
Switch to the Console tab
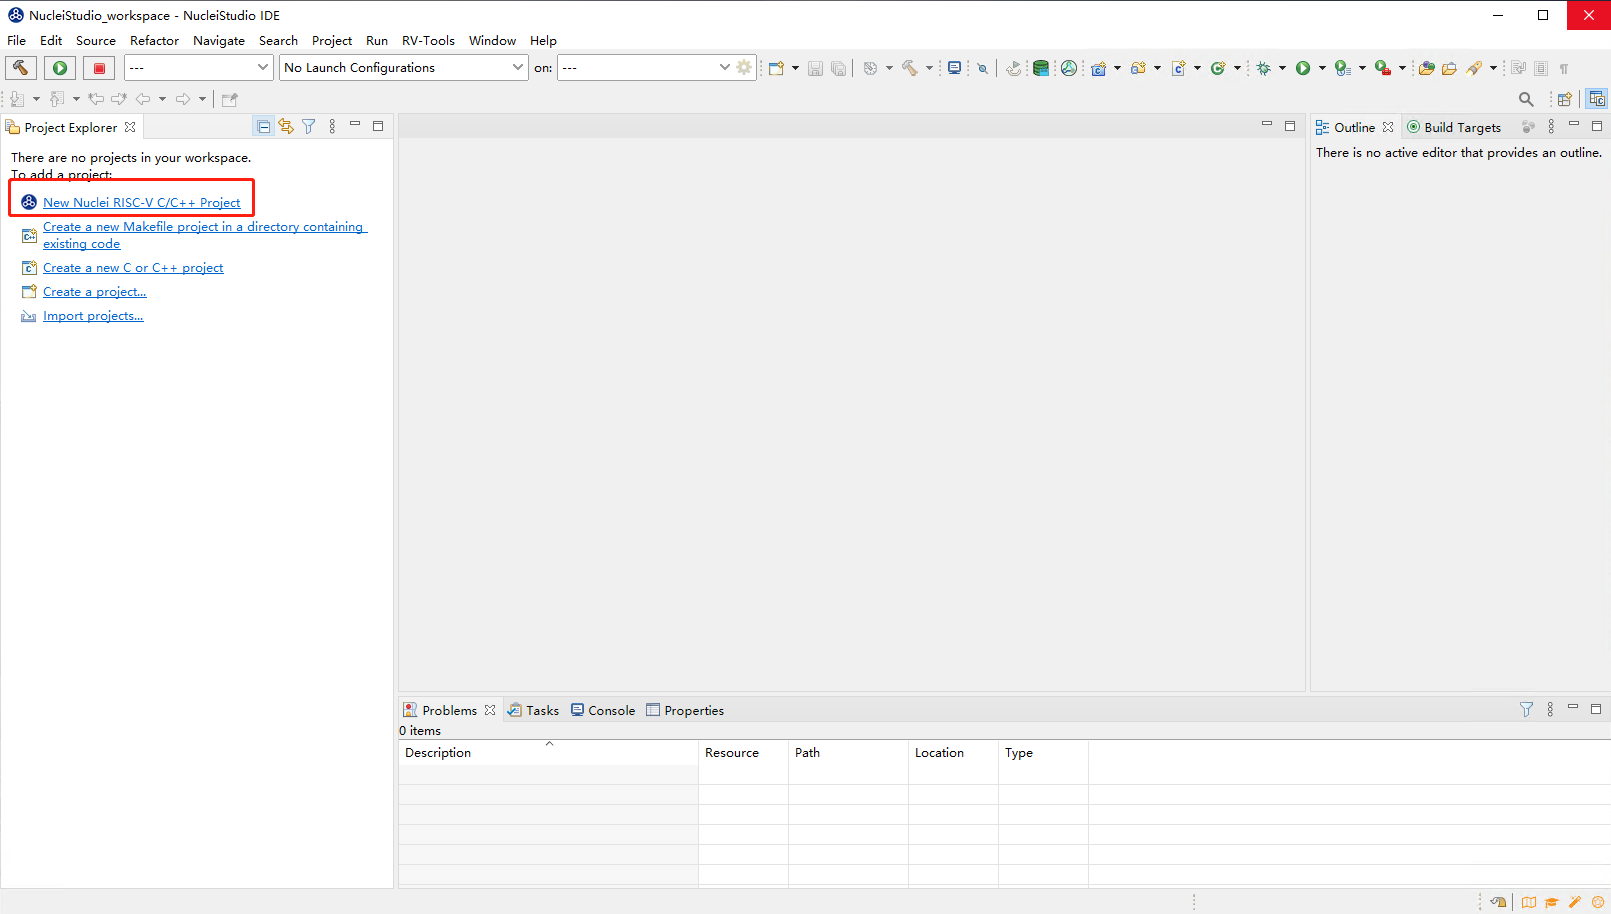(x=603, y=710)
